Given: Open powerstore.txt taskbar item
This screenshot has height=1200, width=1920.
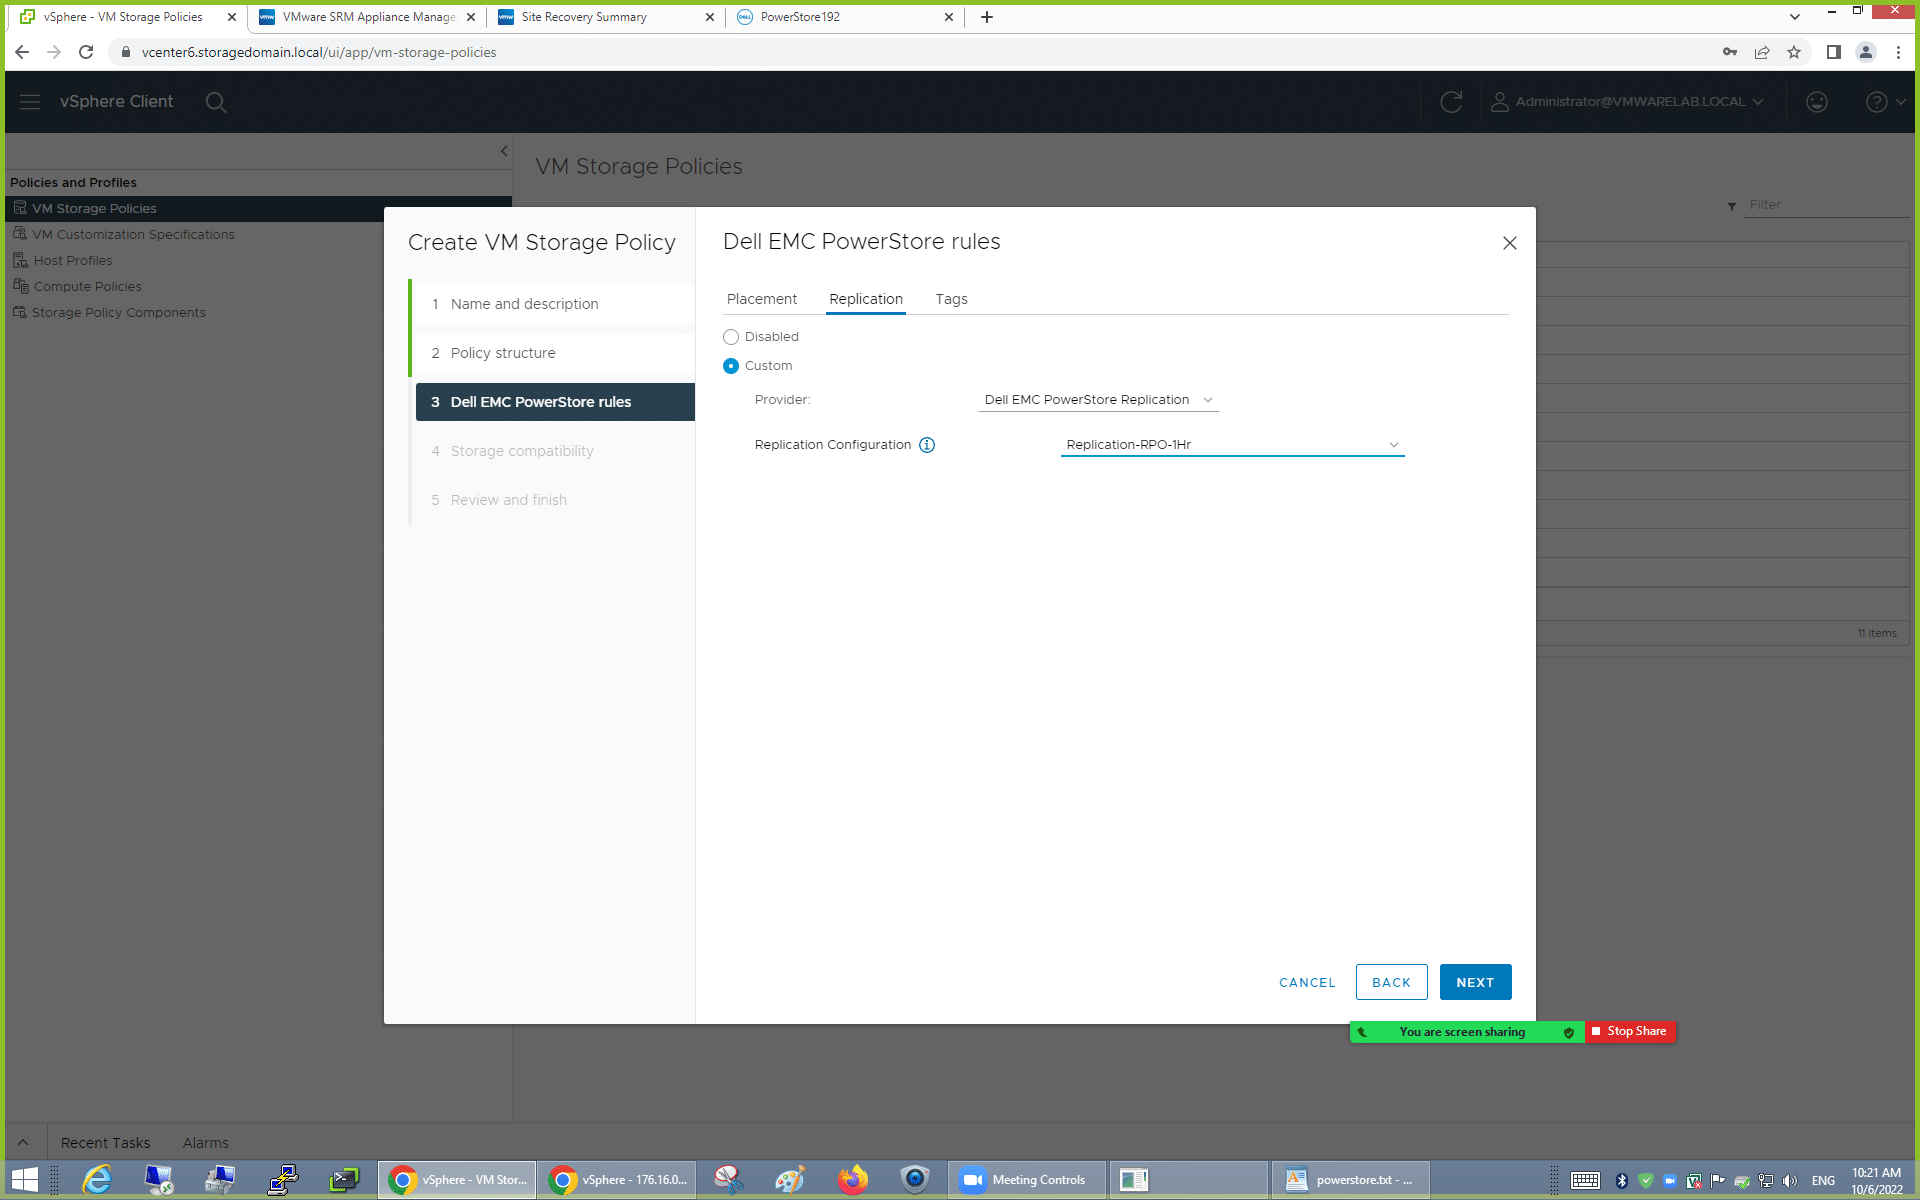Looking at the screenshot, I should (x=1350, y=1180).
